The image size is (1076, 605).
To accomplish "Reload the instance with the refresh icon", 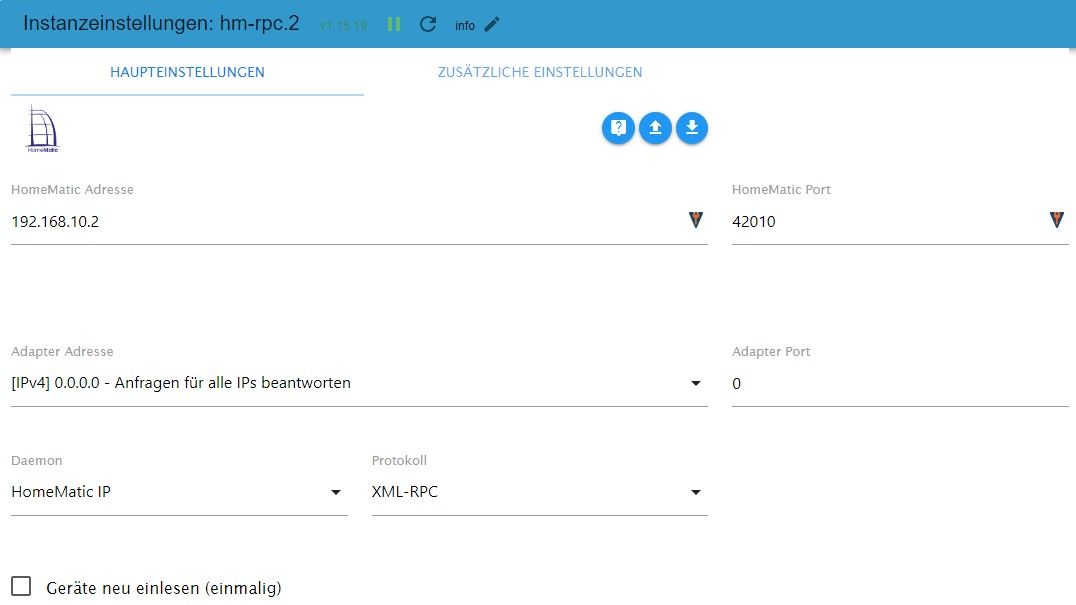I will coord(428,25).
